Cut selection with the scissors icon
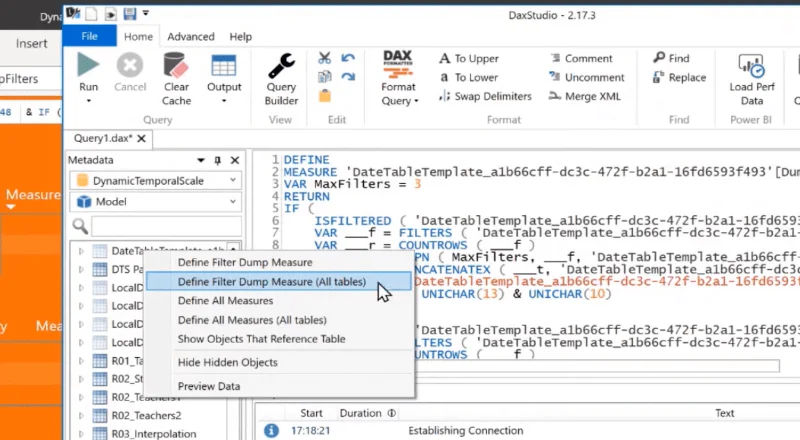Screen dimensions: 800x440 324,58
